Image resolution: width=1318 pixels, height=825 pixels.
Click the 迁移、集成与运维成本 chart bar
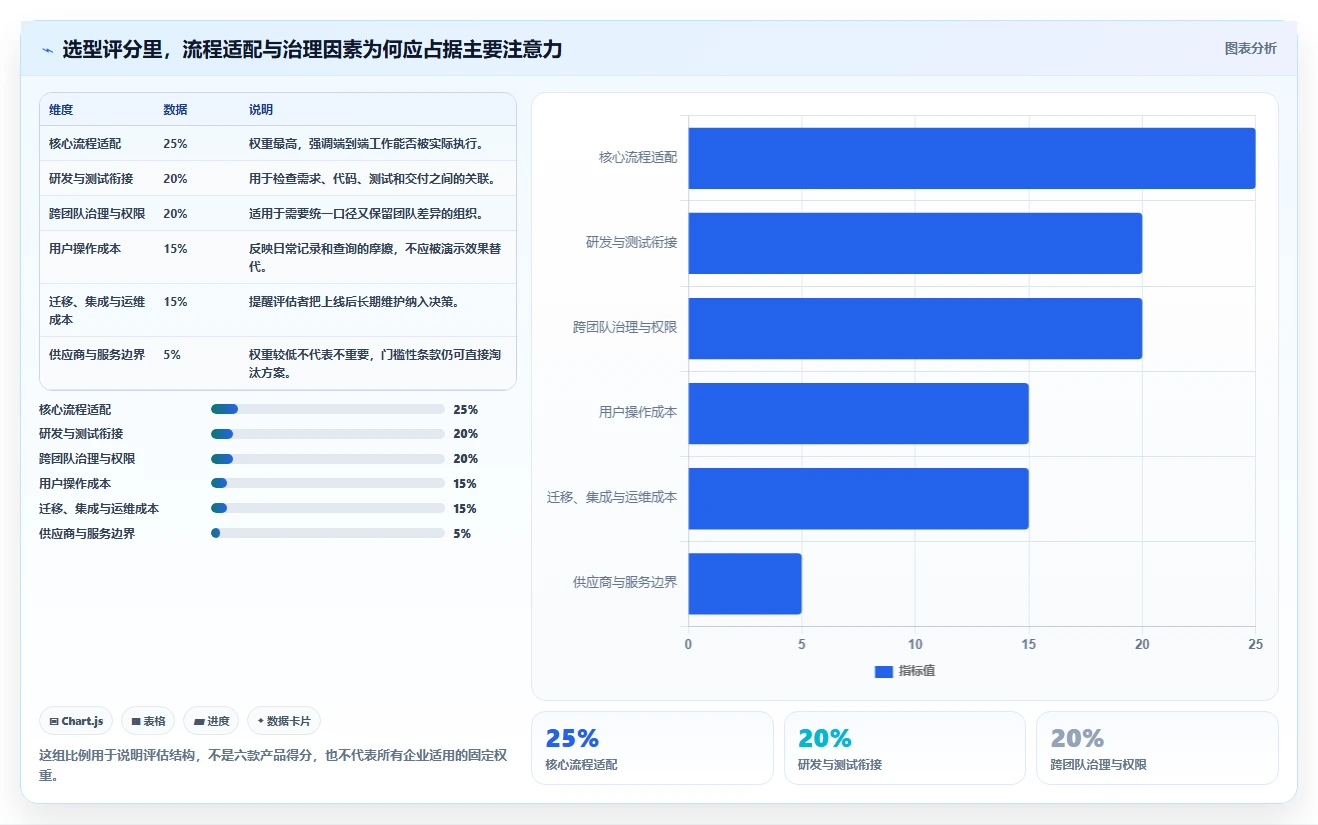[x=858, y=498]
